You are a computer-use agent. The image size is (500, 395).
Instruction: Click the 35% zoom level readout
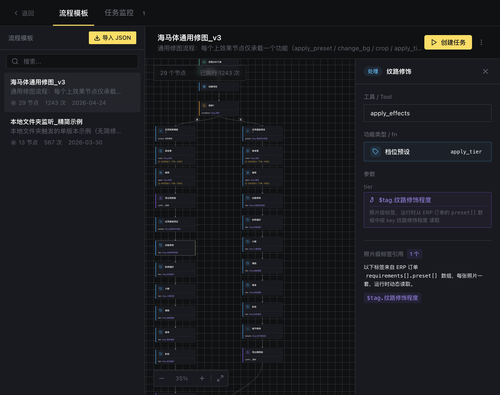pos(182,378)
